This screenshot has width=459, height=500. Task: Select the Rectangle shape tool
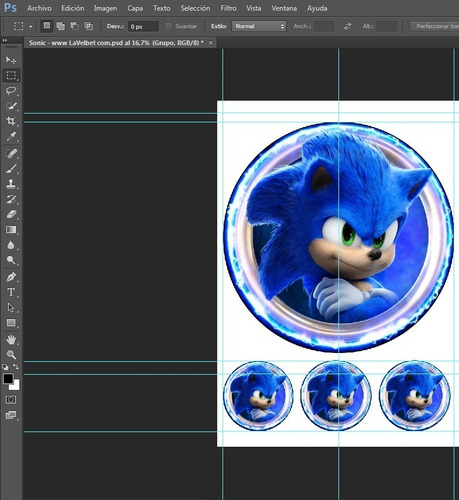11,323
